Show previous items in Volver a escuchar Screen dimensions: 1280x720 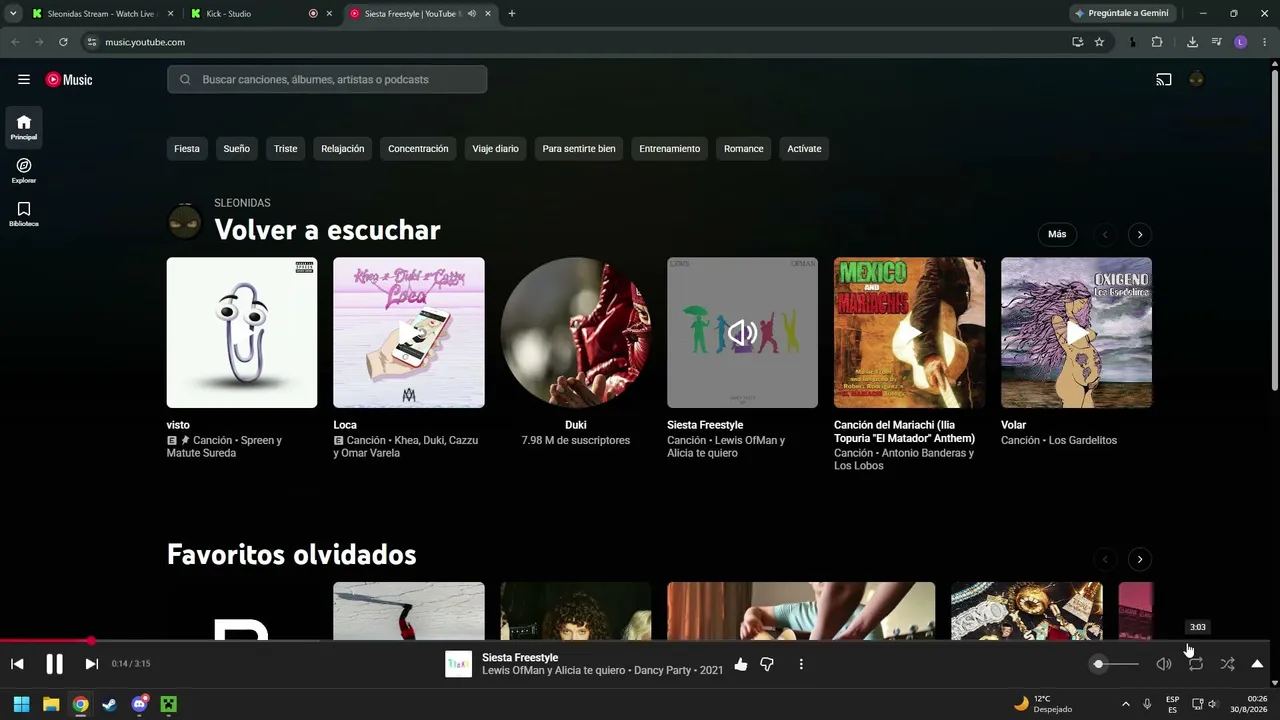pyautogui.click(x=1105, y=234)
